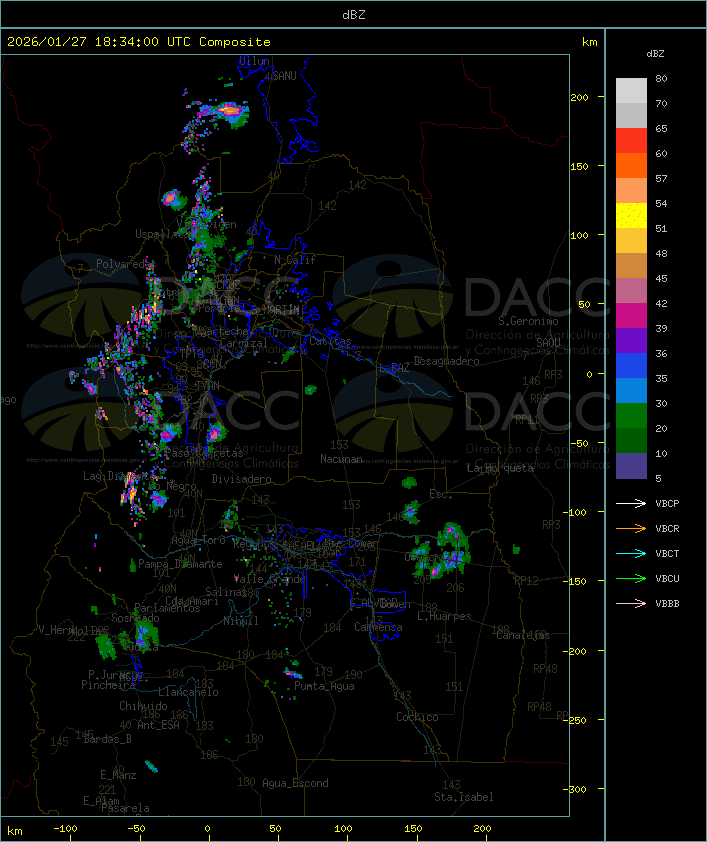Click the Pincheira map label

coord(108,685)
